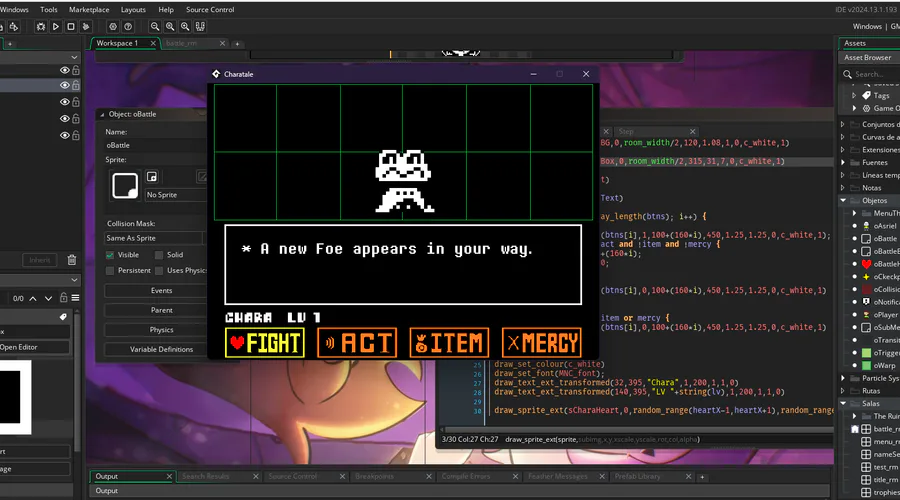Collapse the Salas folder
The image size is (900, 500).
[843, 404]
